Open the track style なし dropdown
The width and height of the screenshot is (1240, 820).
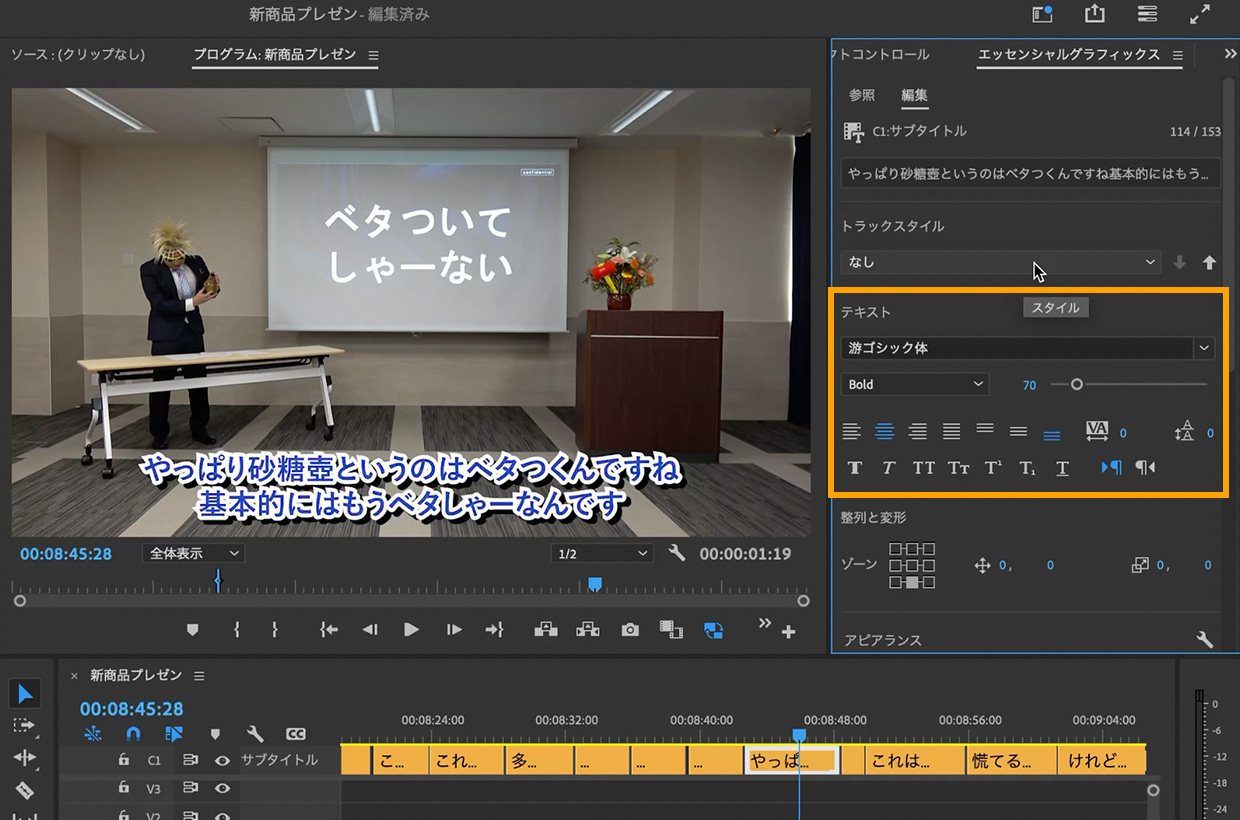click(1001, 262)
